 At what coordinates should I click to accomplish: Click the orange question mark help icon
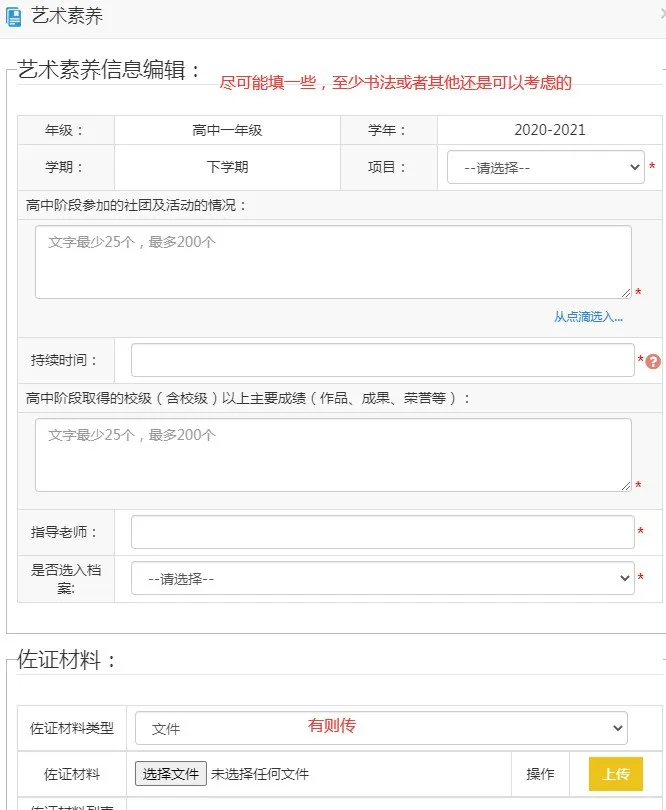coord(653,361)
